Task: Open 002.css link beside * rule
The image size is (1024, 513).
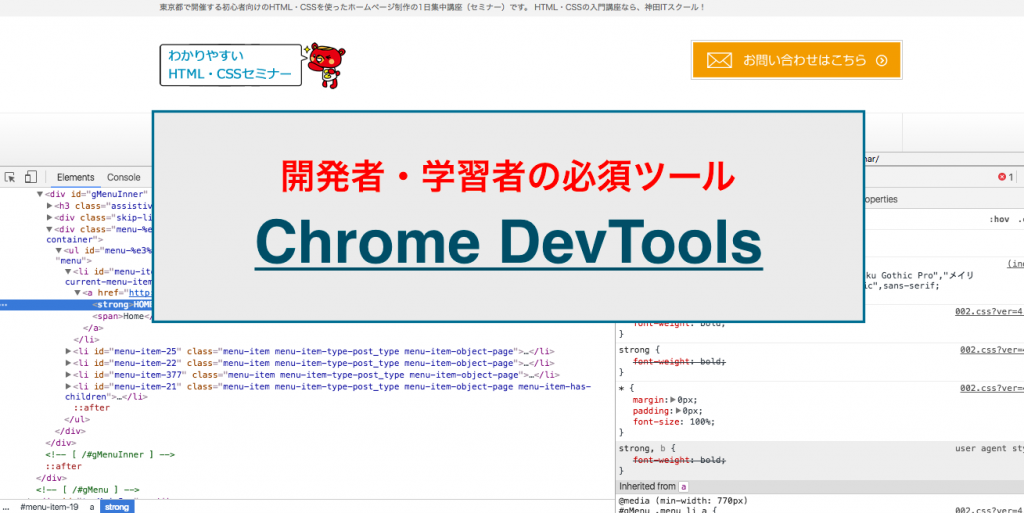Action: (x=991, y=388)
